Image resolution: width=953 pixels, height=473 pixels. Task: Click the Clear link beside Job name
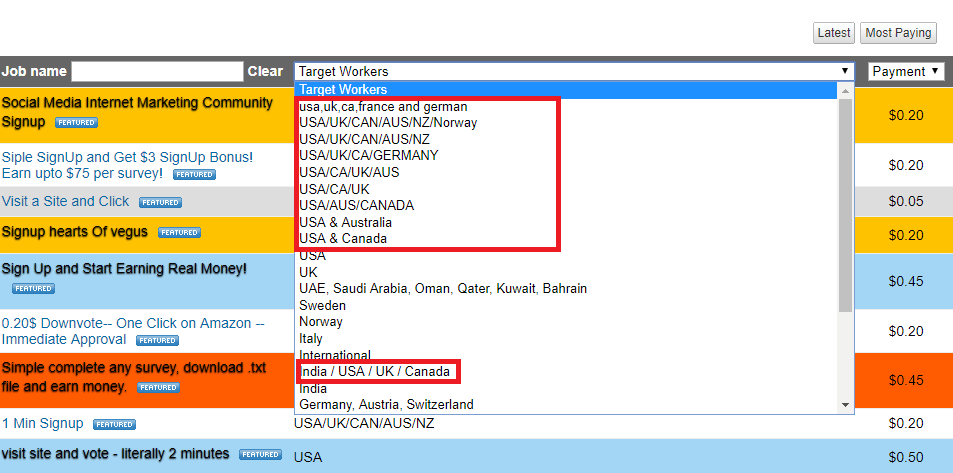[265, 71]
